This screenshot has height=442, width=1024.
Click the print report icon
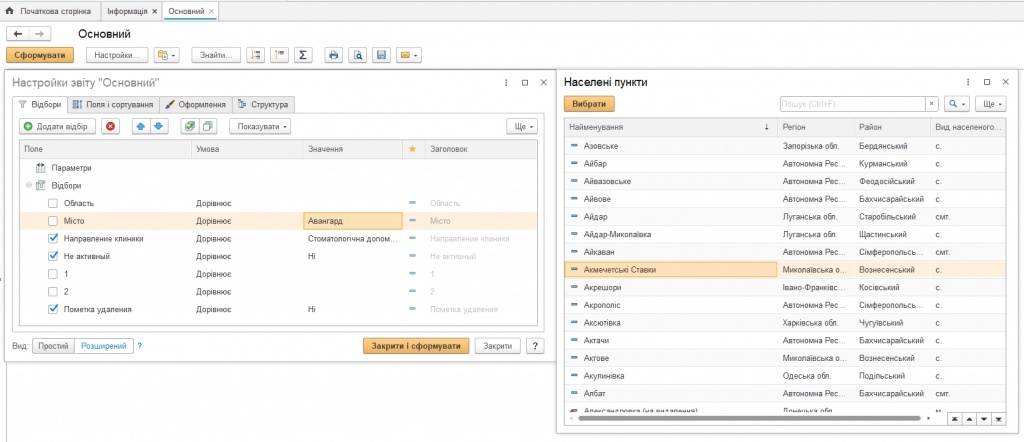334,55
